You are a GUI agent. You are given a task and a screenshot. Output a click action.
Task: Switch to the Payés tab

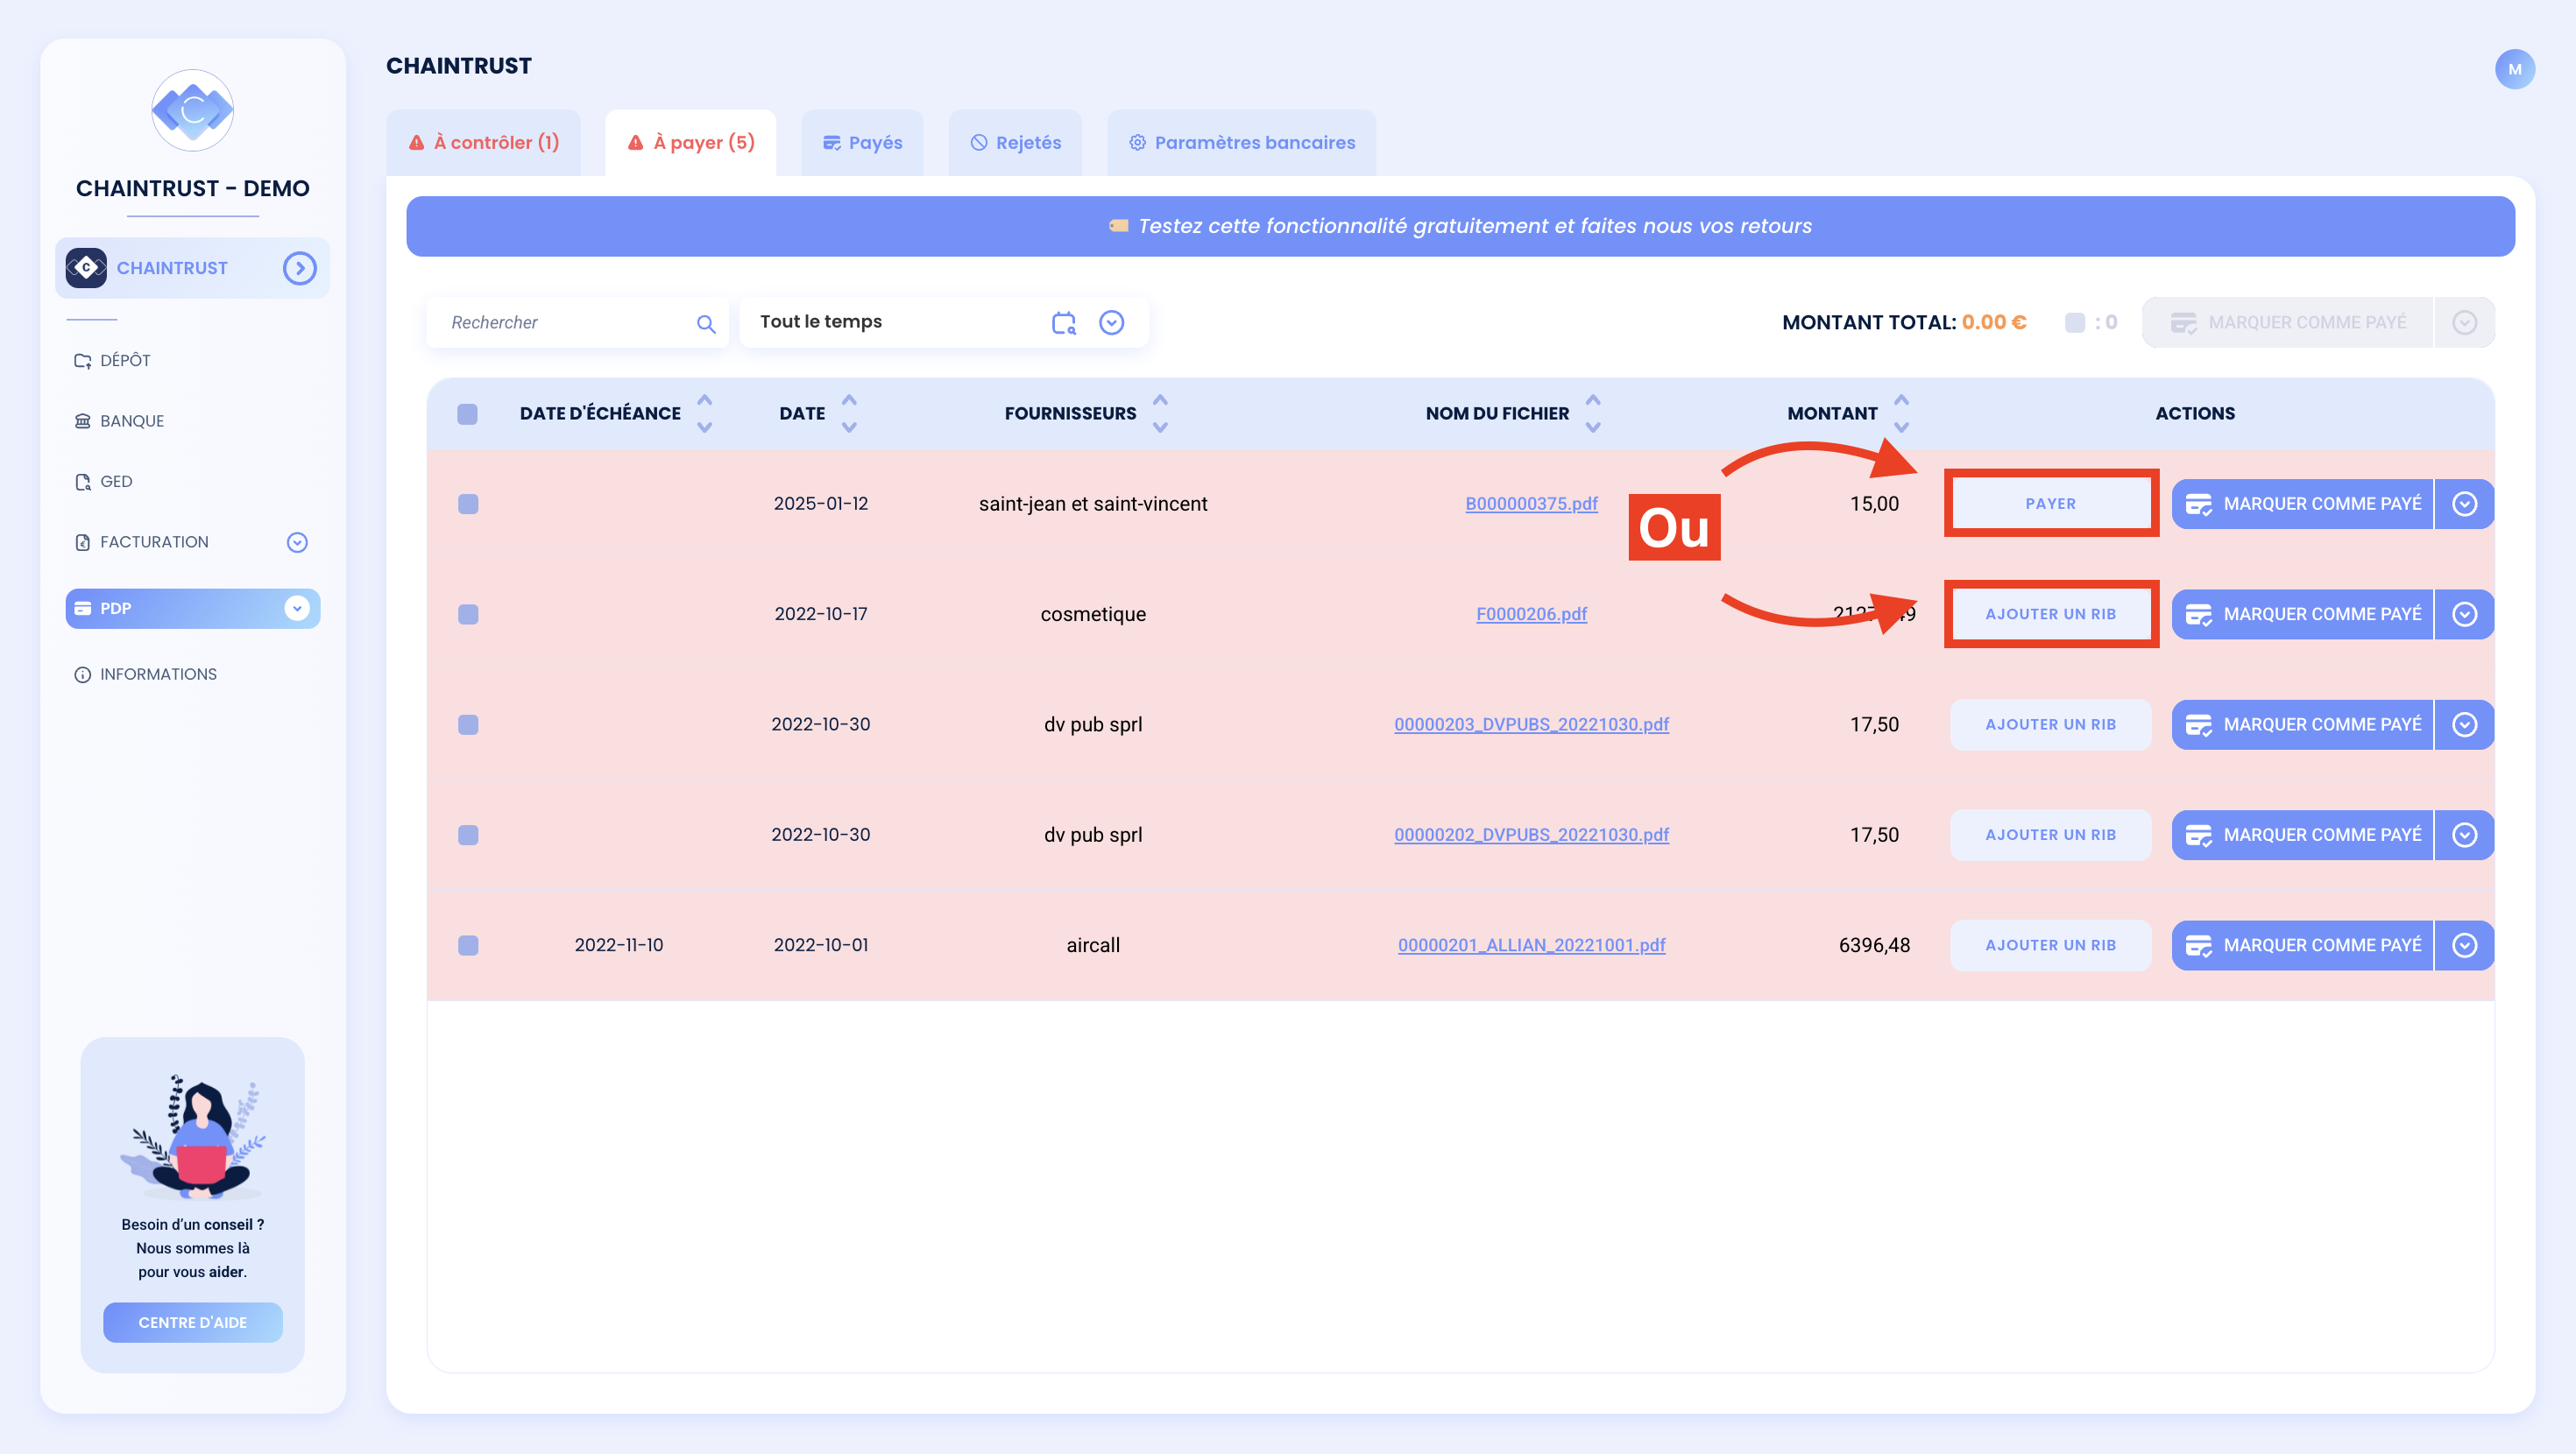[862, 143]
